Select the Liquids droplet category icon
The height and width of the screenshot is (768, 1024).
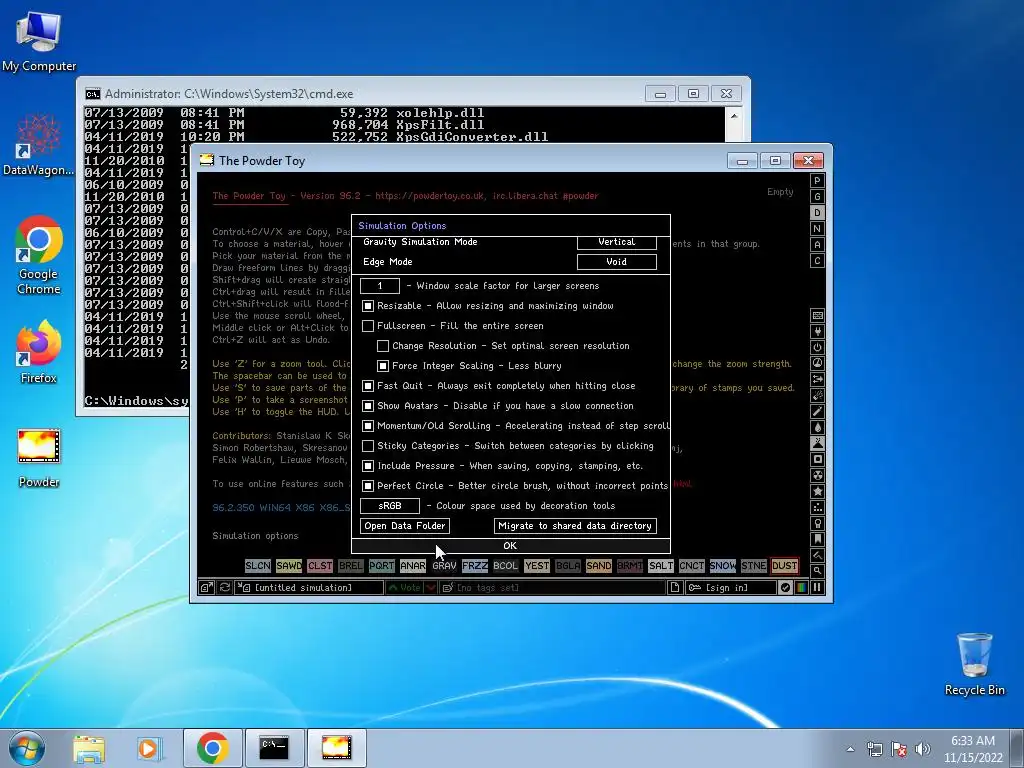[817, 427]
